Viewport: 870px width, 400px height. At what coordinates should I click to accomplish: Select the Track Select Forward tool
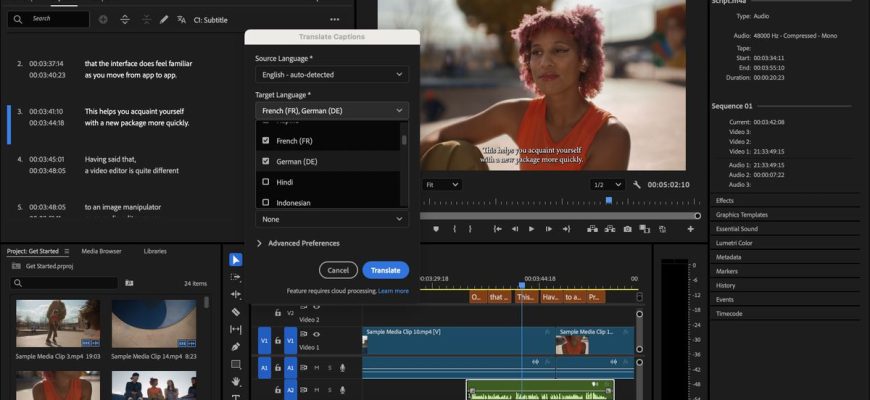click(236, 277)
